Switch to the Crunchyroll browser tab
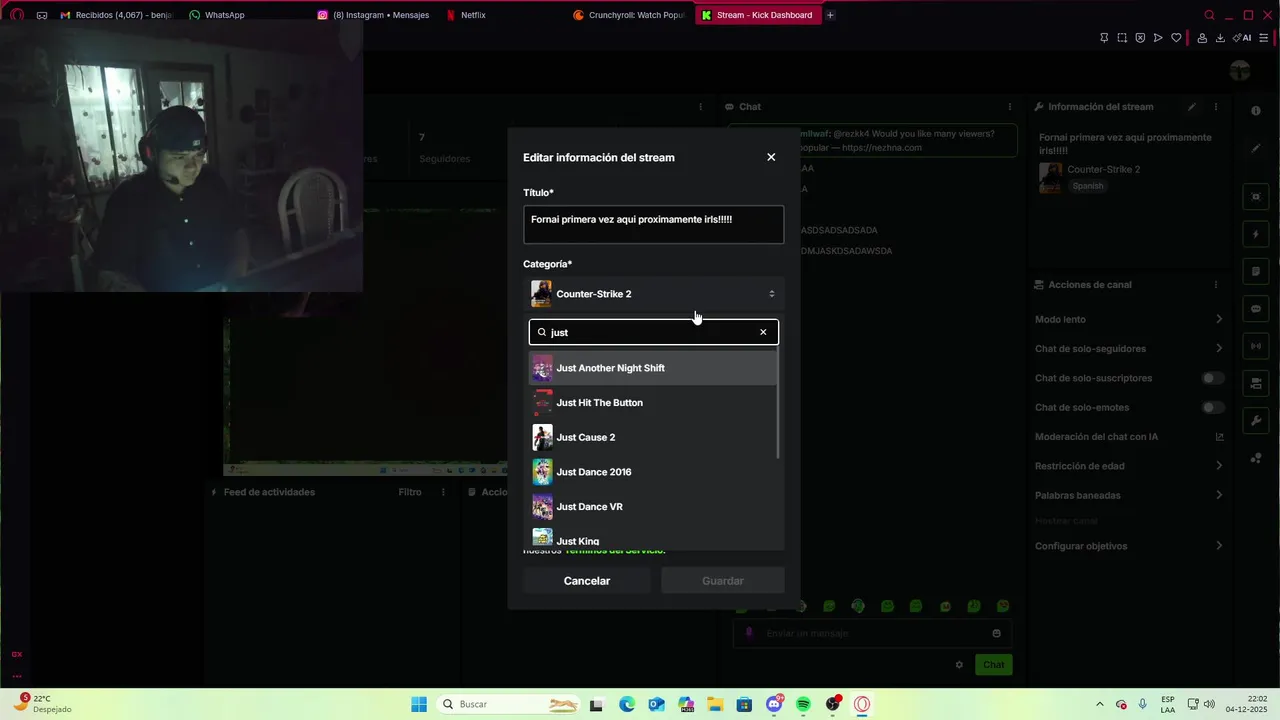Screen dimensions: 1280x720 coord(629,15)
